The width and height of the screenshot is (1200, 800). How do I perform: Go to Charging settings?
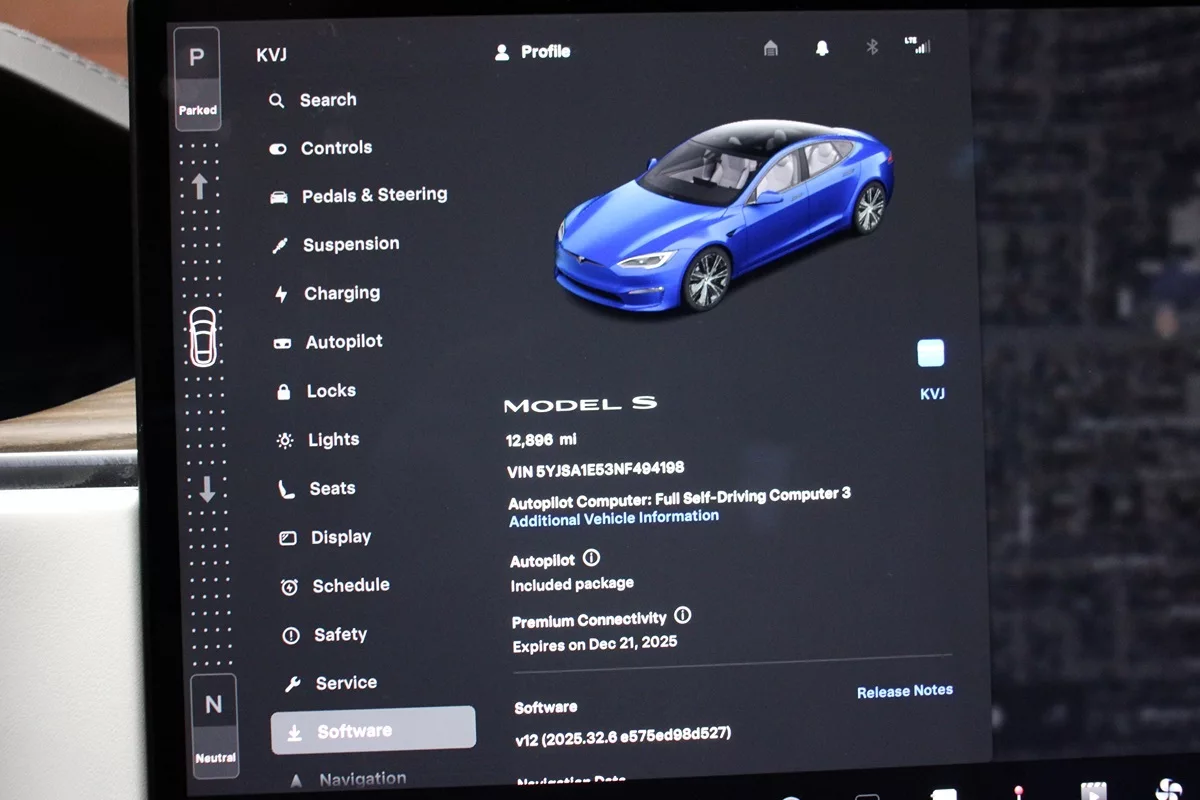(x=340, y=293)
